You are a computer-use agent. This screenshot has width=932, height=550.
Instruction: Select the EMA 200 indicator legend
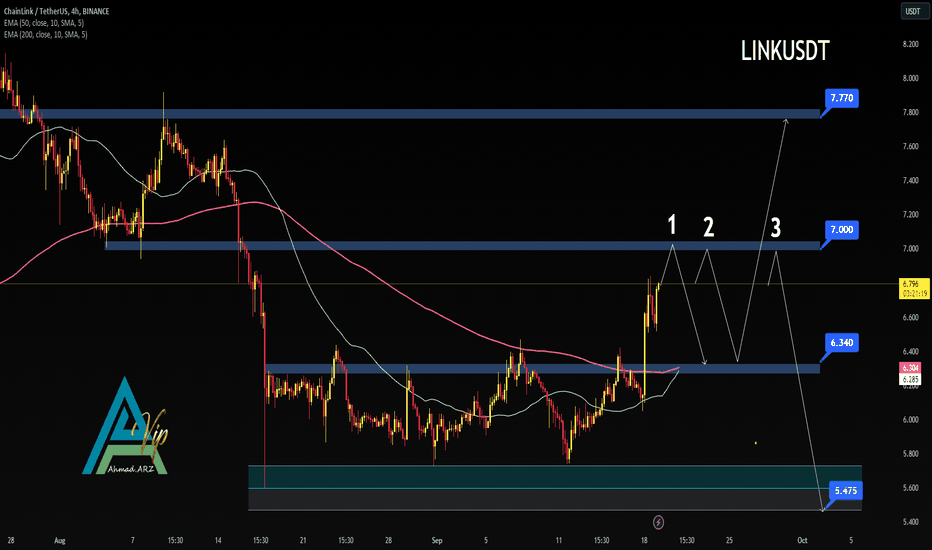coord(46,34)
